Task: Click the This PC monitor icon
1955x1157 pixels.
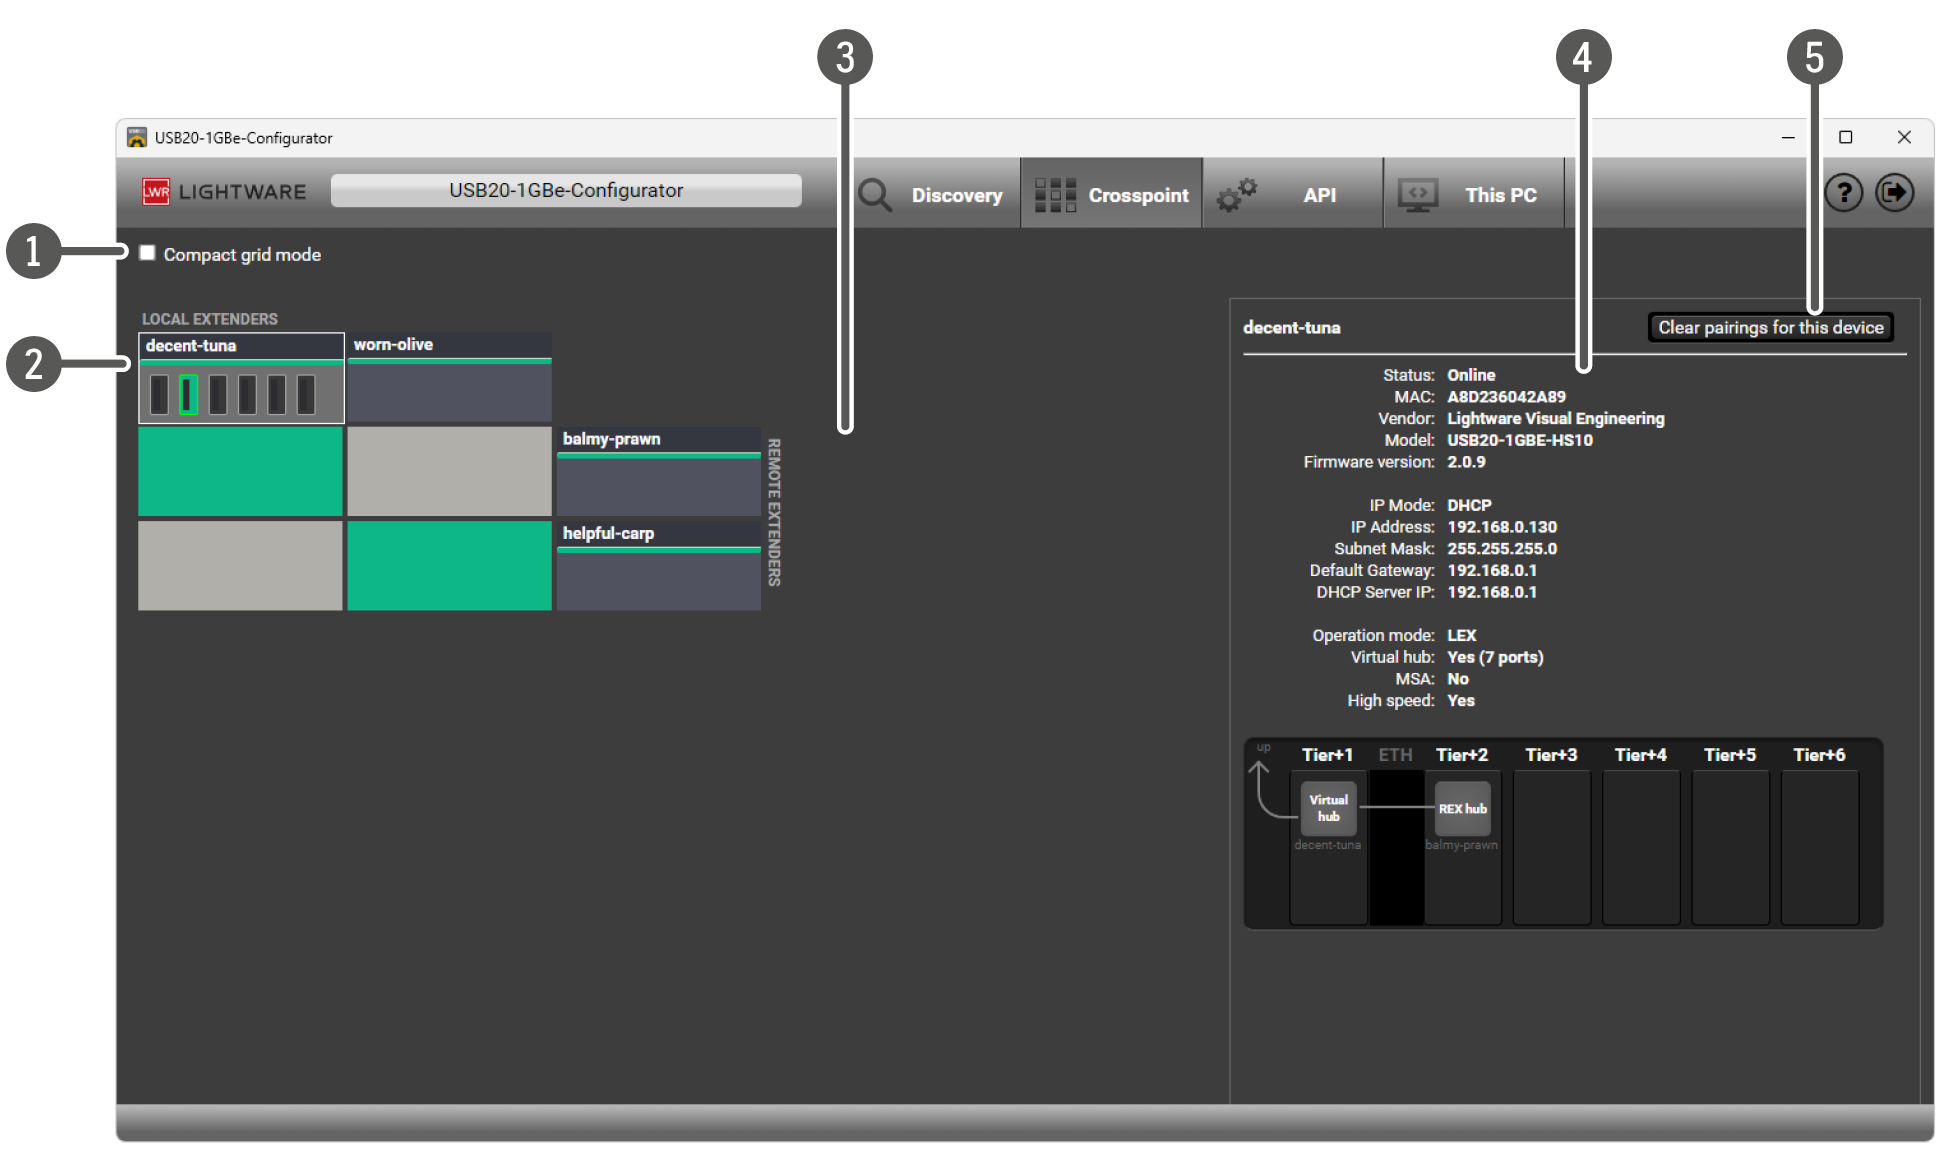Action: pos(1418,195)
